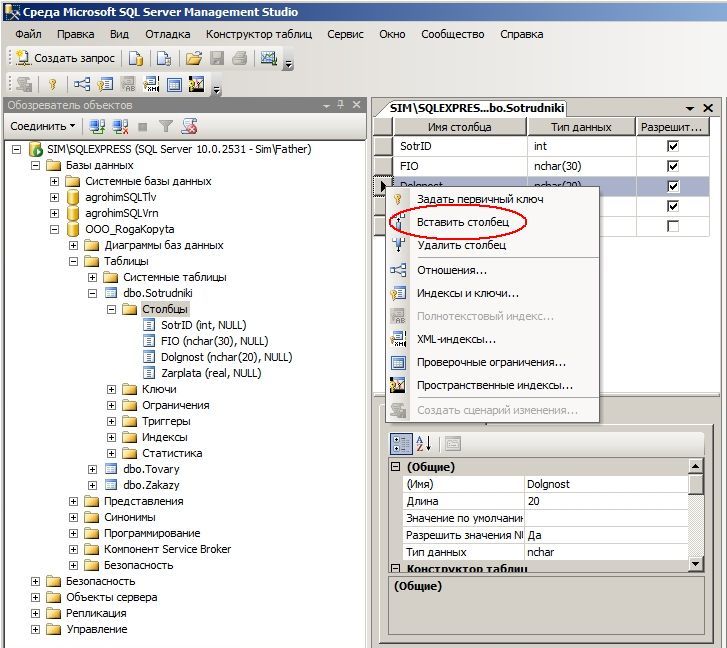Toggle allow nulls checkbox for Dolgnost row
The width and height of the screenshot is (727, 648).
point(672,186)
